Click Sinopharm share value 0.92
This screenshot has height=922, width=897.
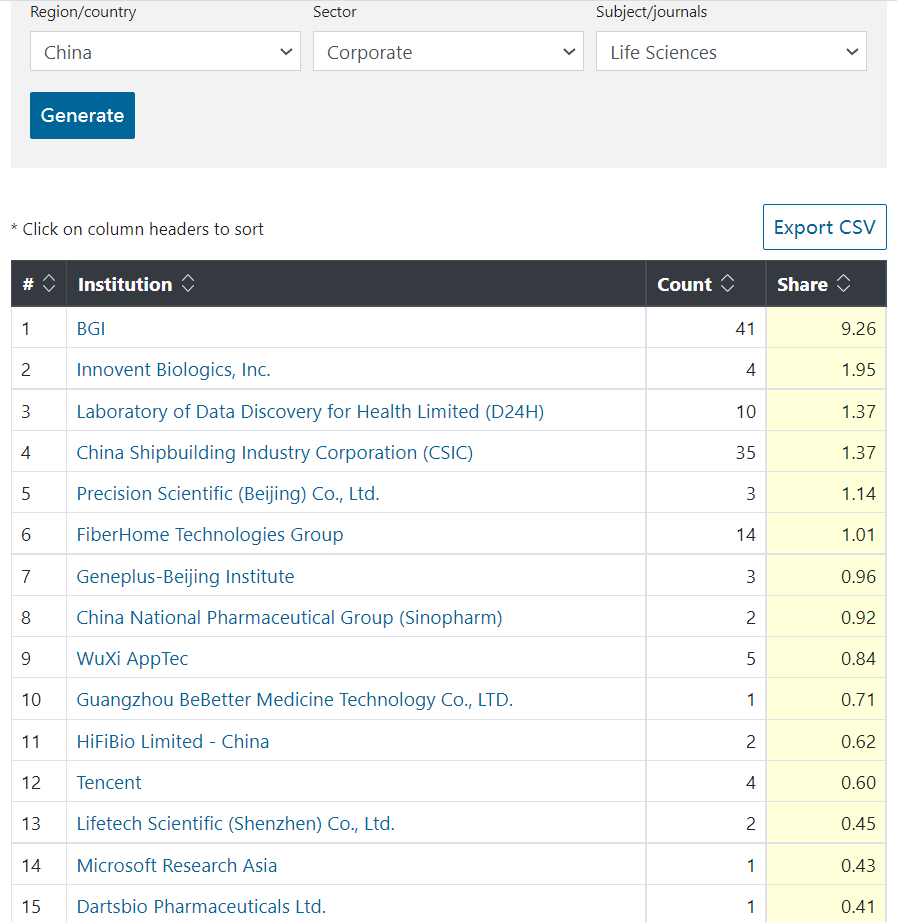[858, 618]
